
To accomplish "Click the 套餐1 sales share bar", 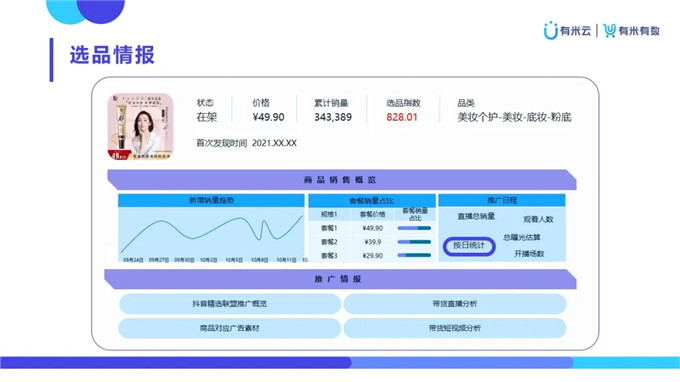I will [414, 228].
